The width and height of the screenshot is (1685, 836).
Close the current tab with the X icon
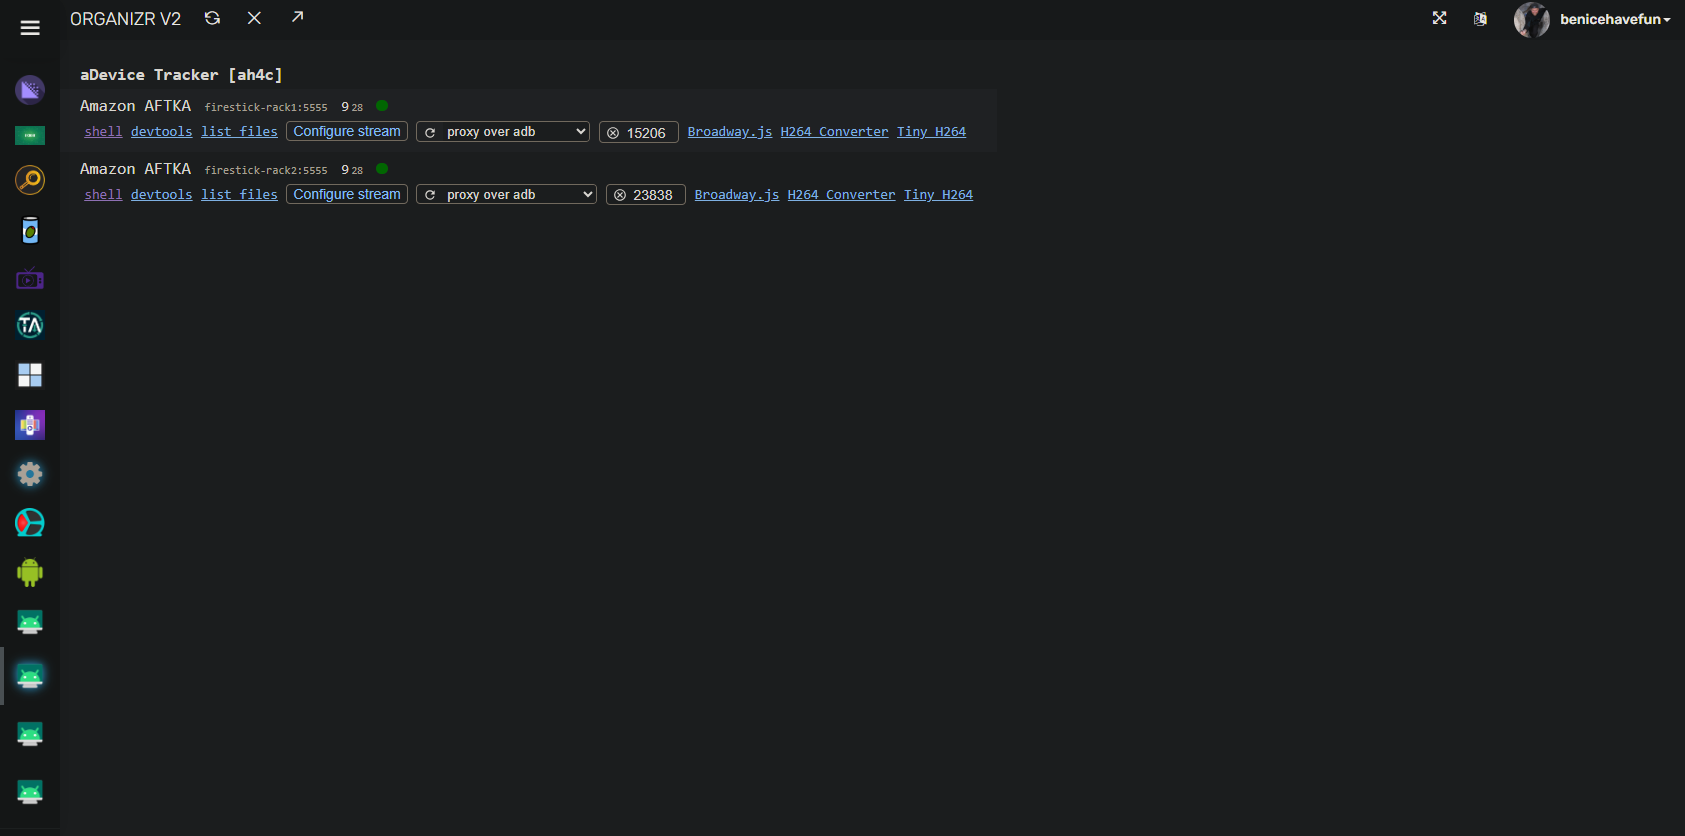click(254, 18)
